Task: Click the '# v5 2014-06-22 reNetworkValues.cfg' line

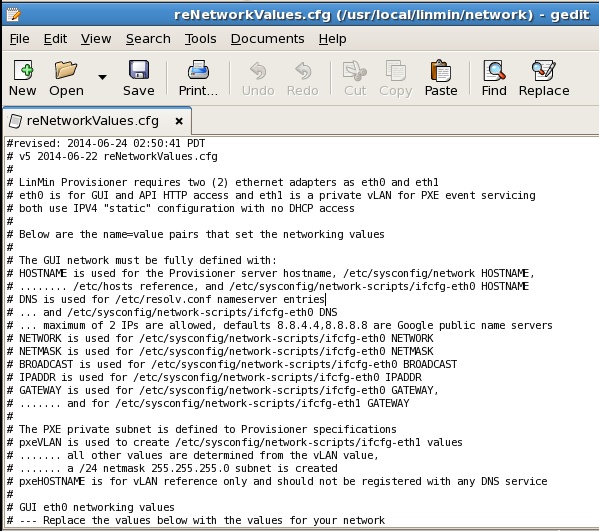Action: 112,156
